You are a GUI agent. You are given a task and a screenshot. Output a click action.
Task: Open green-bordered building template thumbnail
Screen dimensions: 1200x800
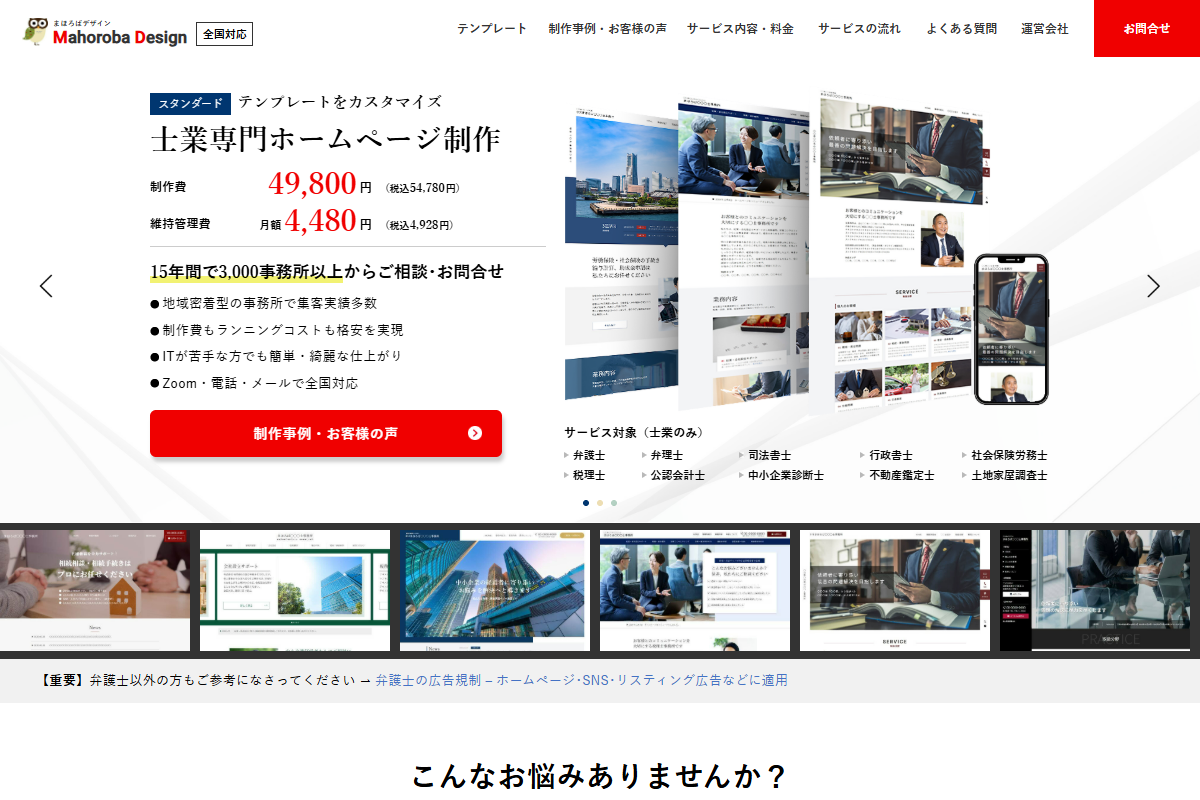coord(295,590)
